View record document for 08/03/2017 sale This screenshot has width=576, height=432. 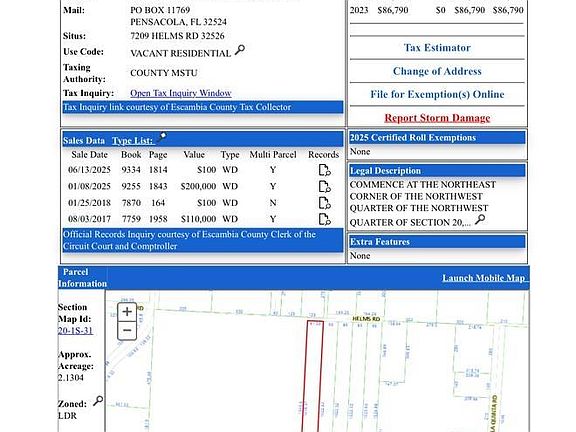(x=324, y=219)
